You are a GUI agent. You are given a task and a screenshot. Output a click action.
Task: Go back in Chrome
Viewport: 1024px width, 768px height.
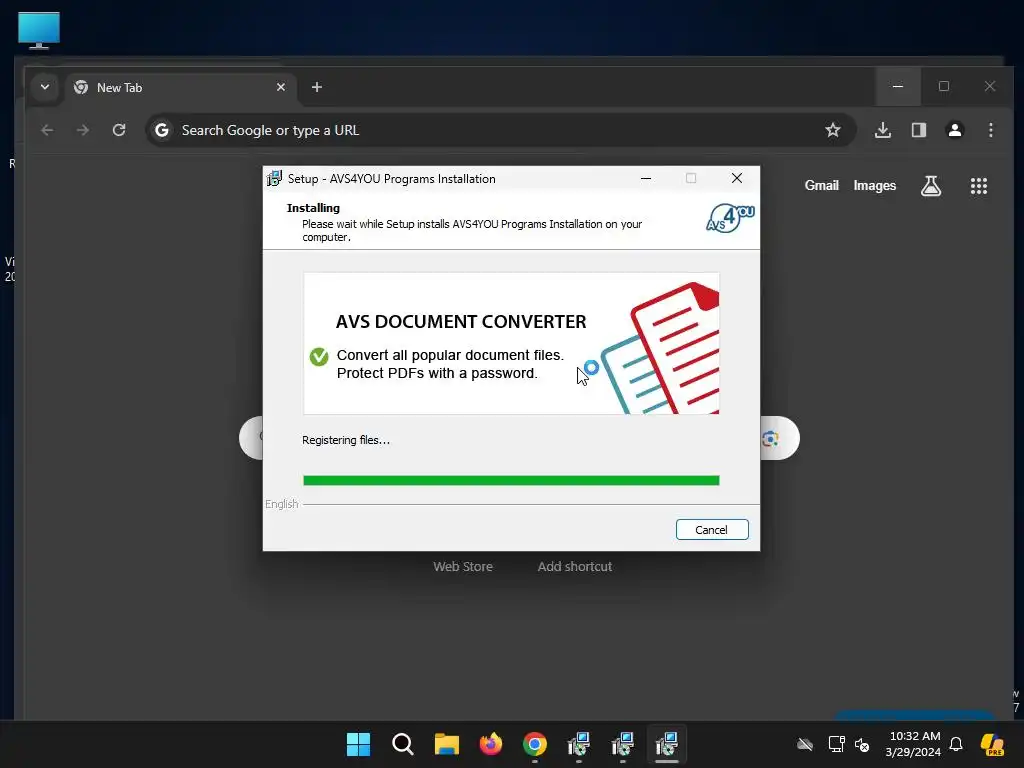pos(47,130)
